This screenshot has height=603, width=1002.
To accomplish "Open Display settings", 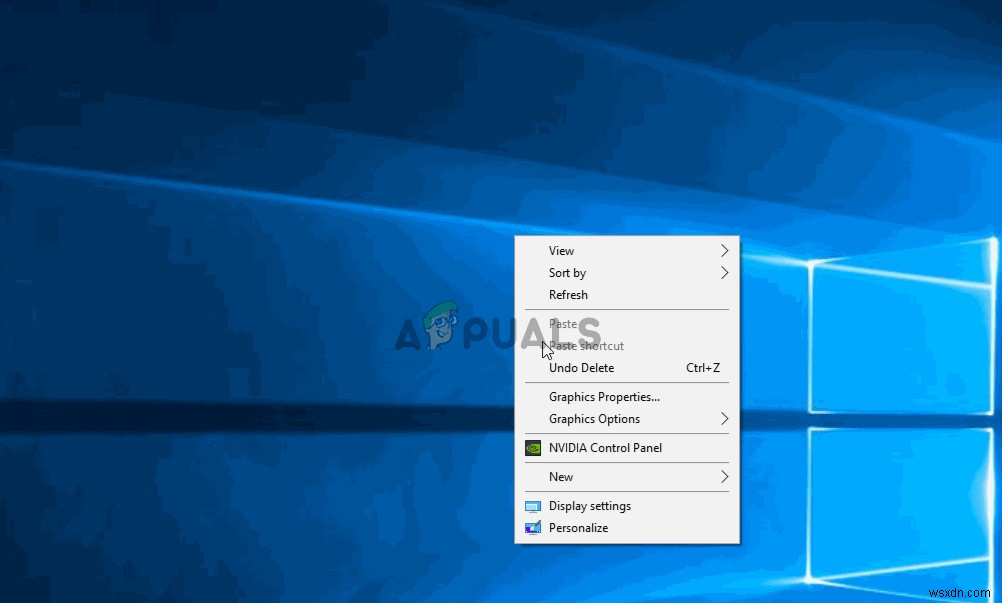I will pyautogui.click(x=590, y=506).
